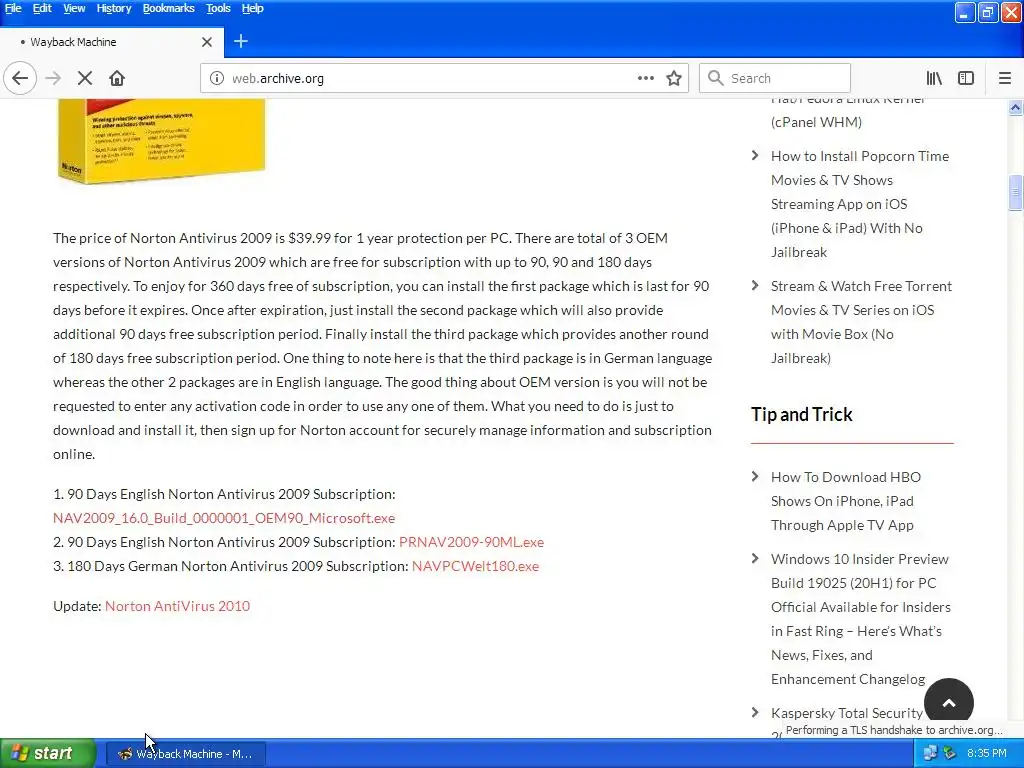Show site information icon in address bar
The image size is (1024, 768).
point(216,78)
